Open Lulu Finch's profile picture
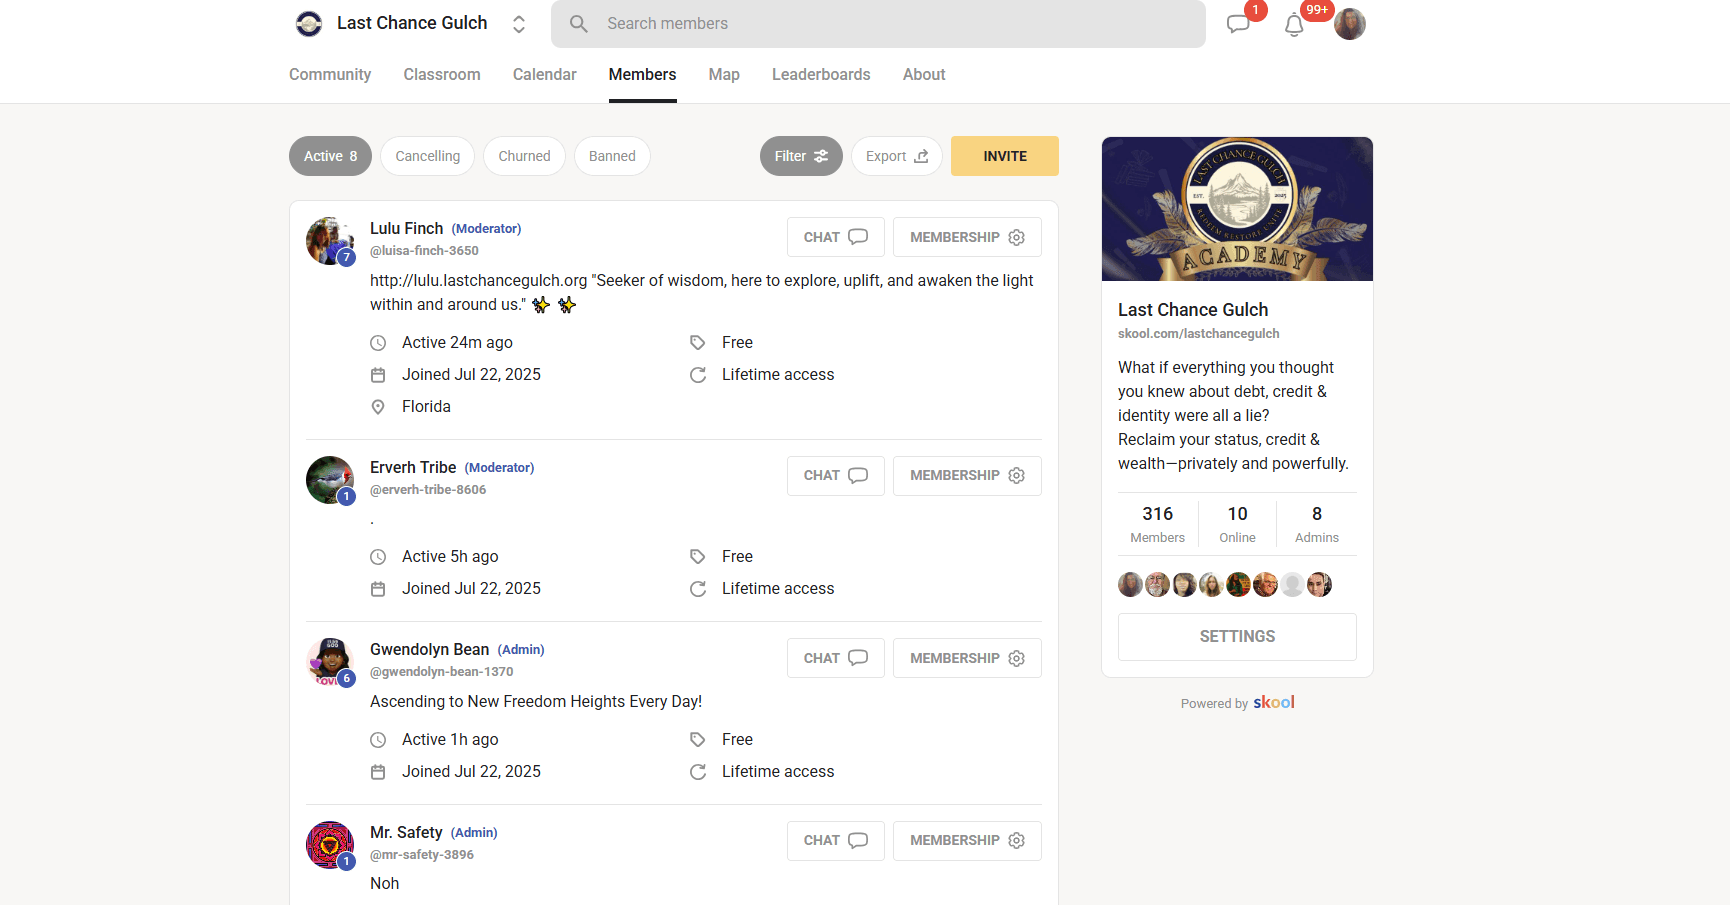The height and width of the screenshot is (905, 1730). 329,241
